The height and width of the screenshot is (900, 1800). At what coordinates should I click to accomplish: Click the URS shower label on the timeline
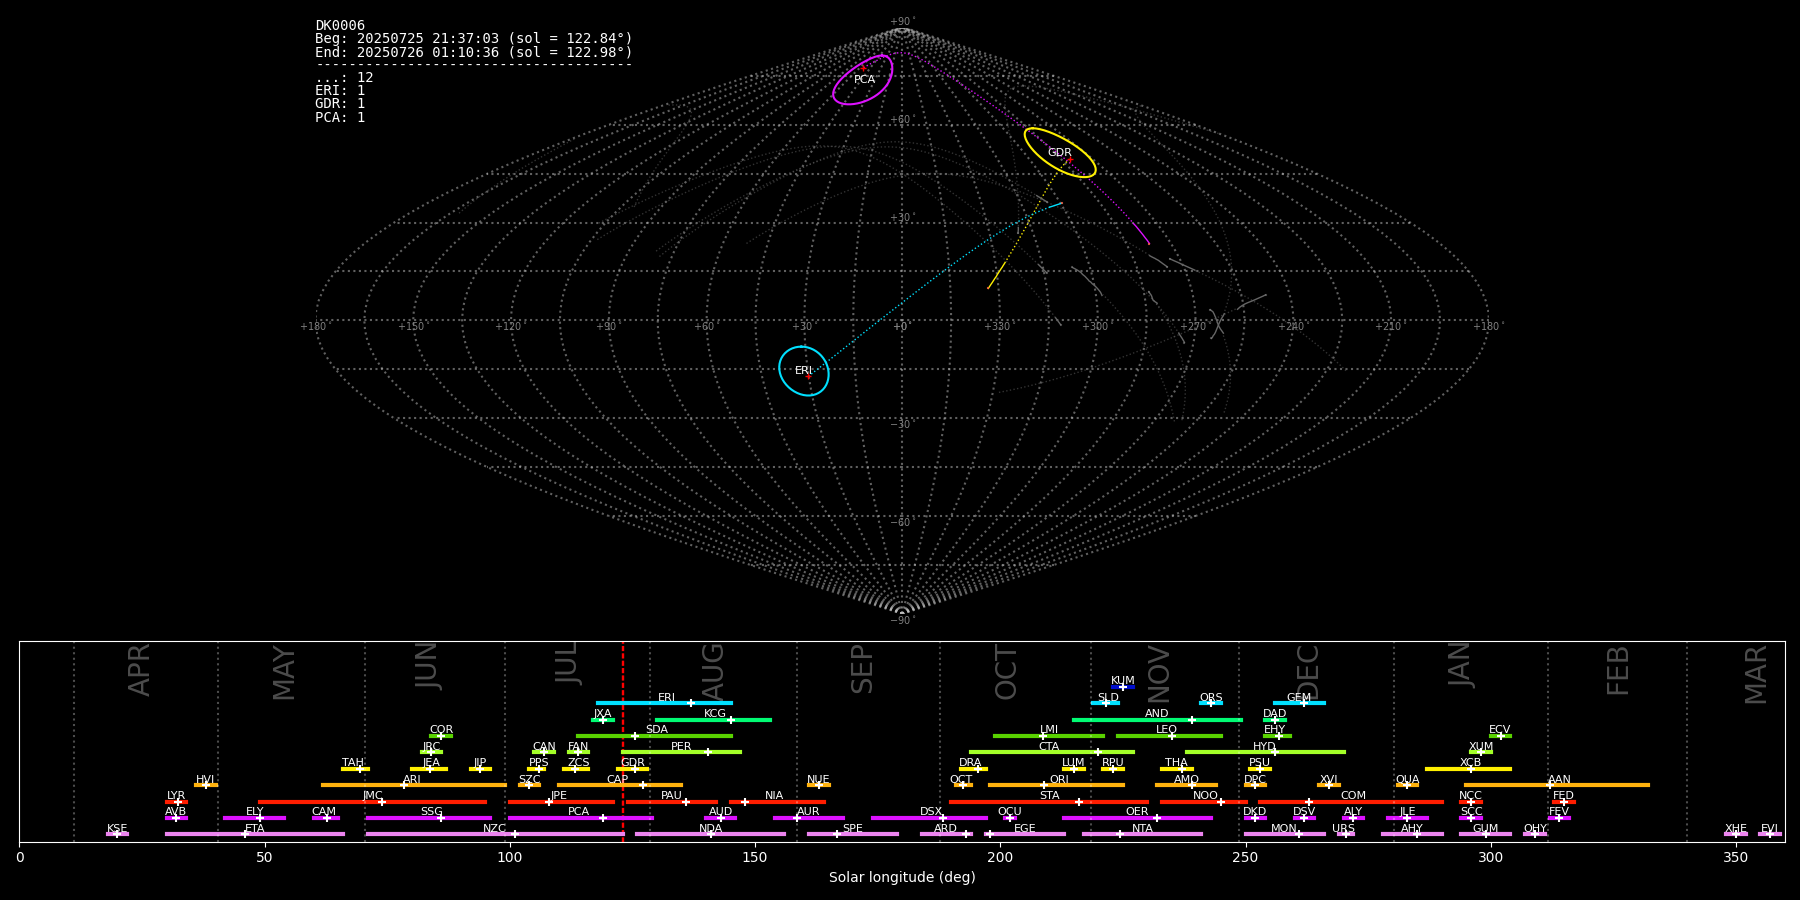pyautogui.click(x=1343, y=829)
